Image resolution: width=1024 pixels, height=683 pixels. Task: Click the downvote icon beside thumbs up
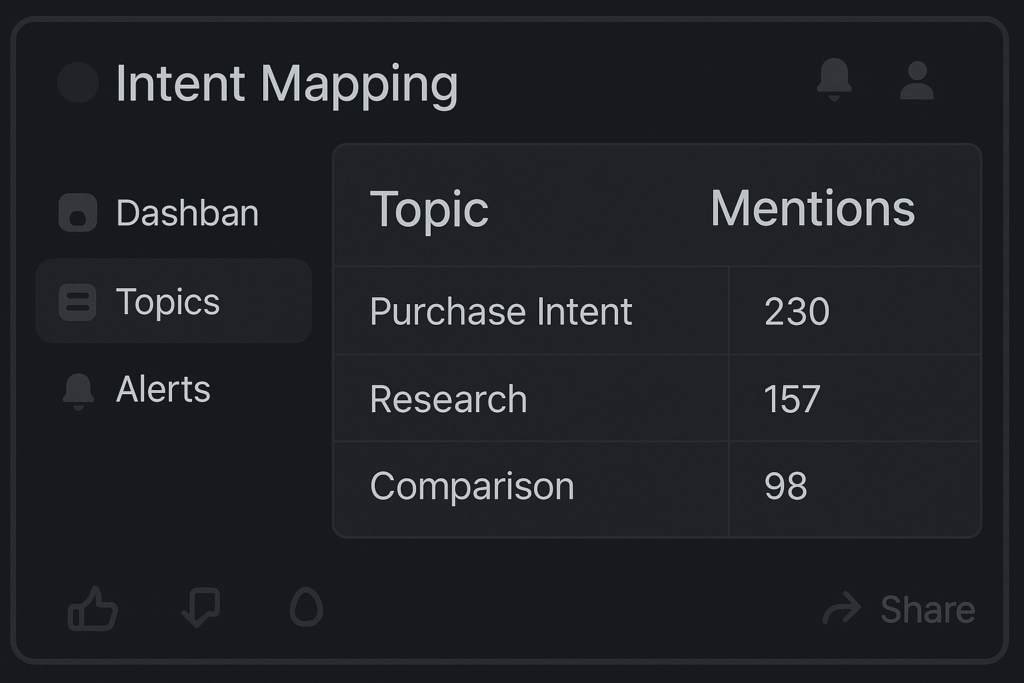point(201,607)
